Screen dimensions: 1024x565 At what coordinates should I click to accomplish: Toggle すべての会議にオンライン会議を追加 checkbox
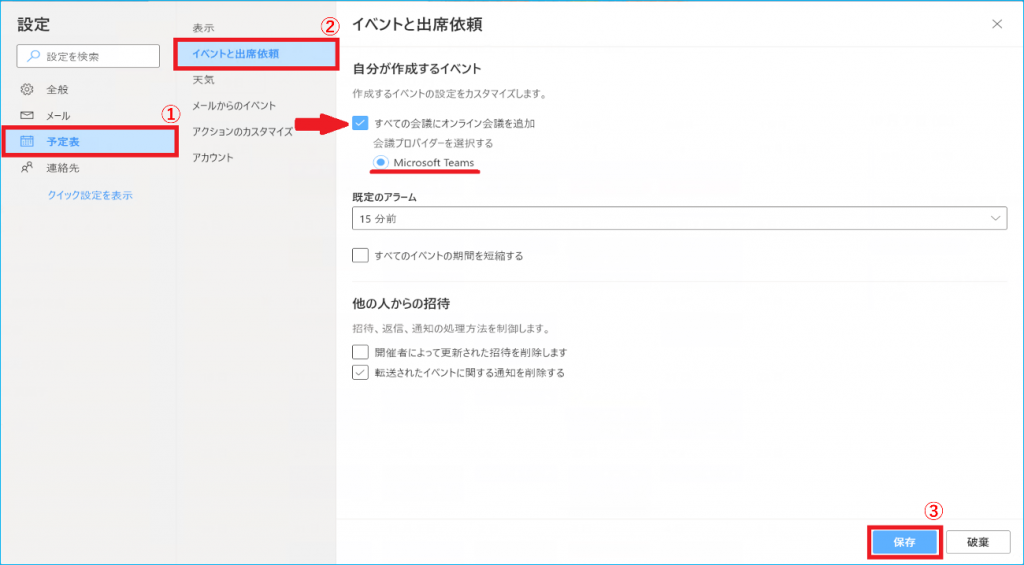pos(361,124)
